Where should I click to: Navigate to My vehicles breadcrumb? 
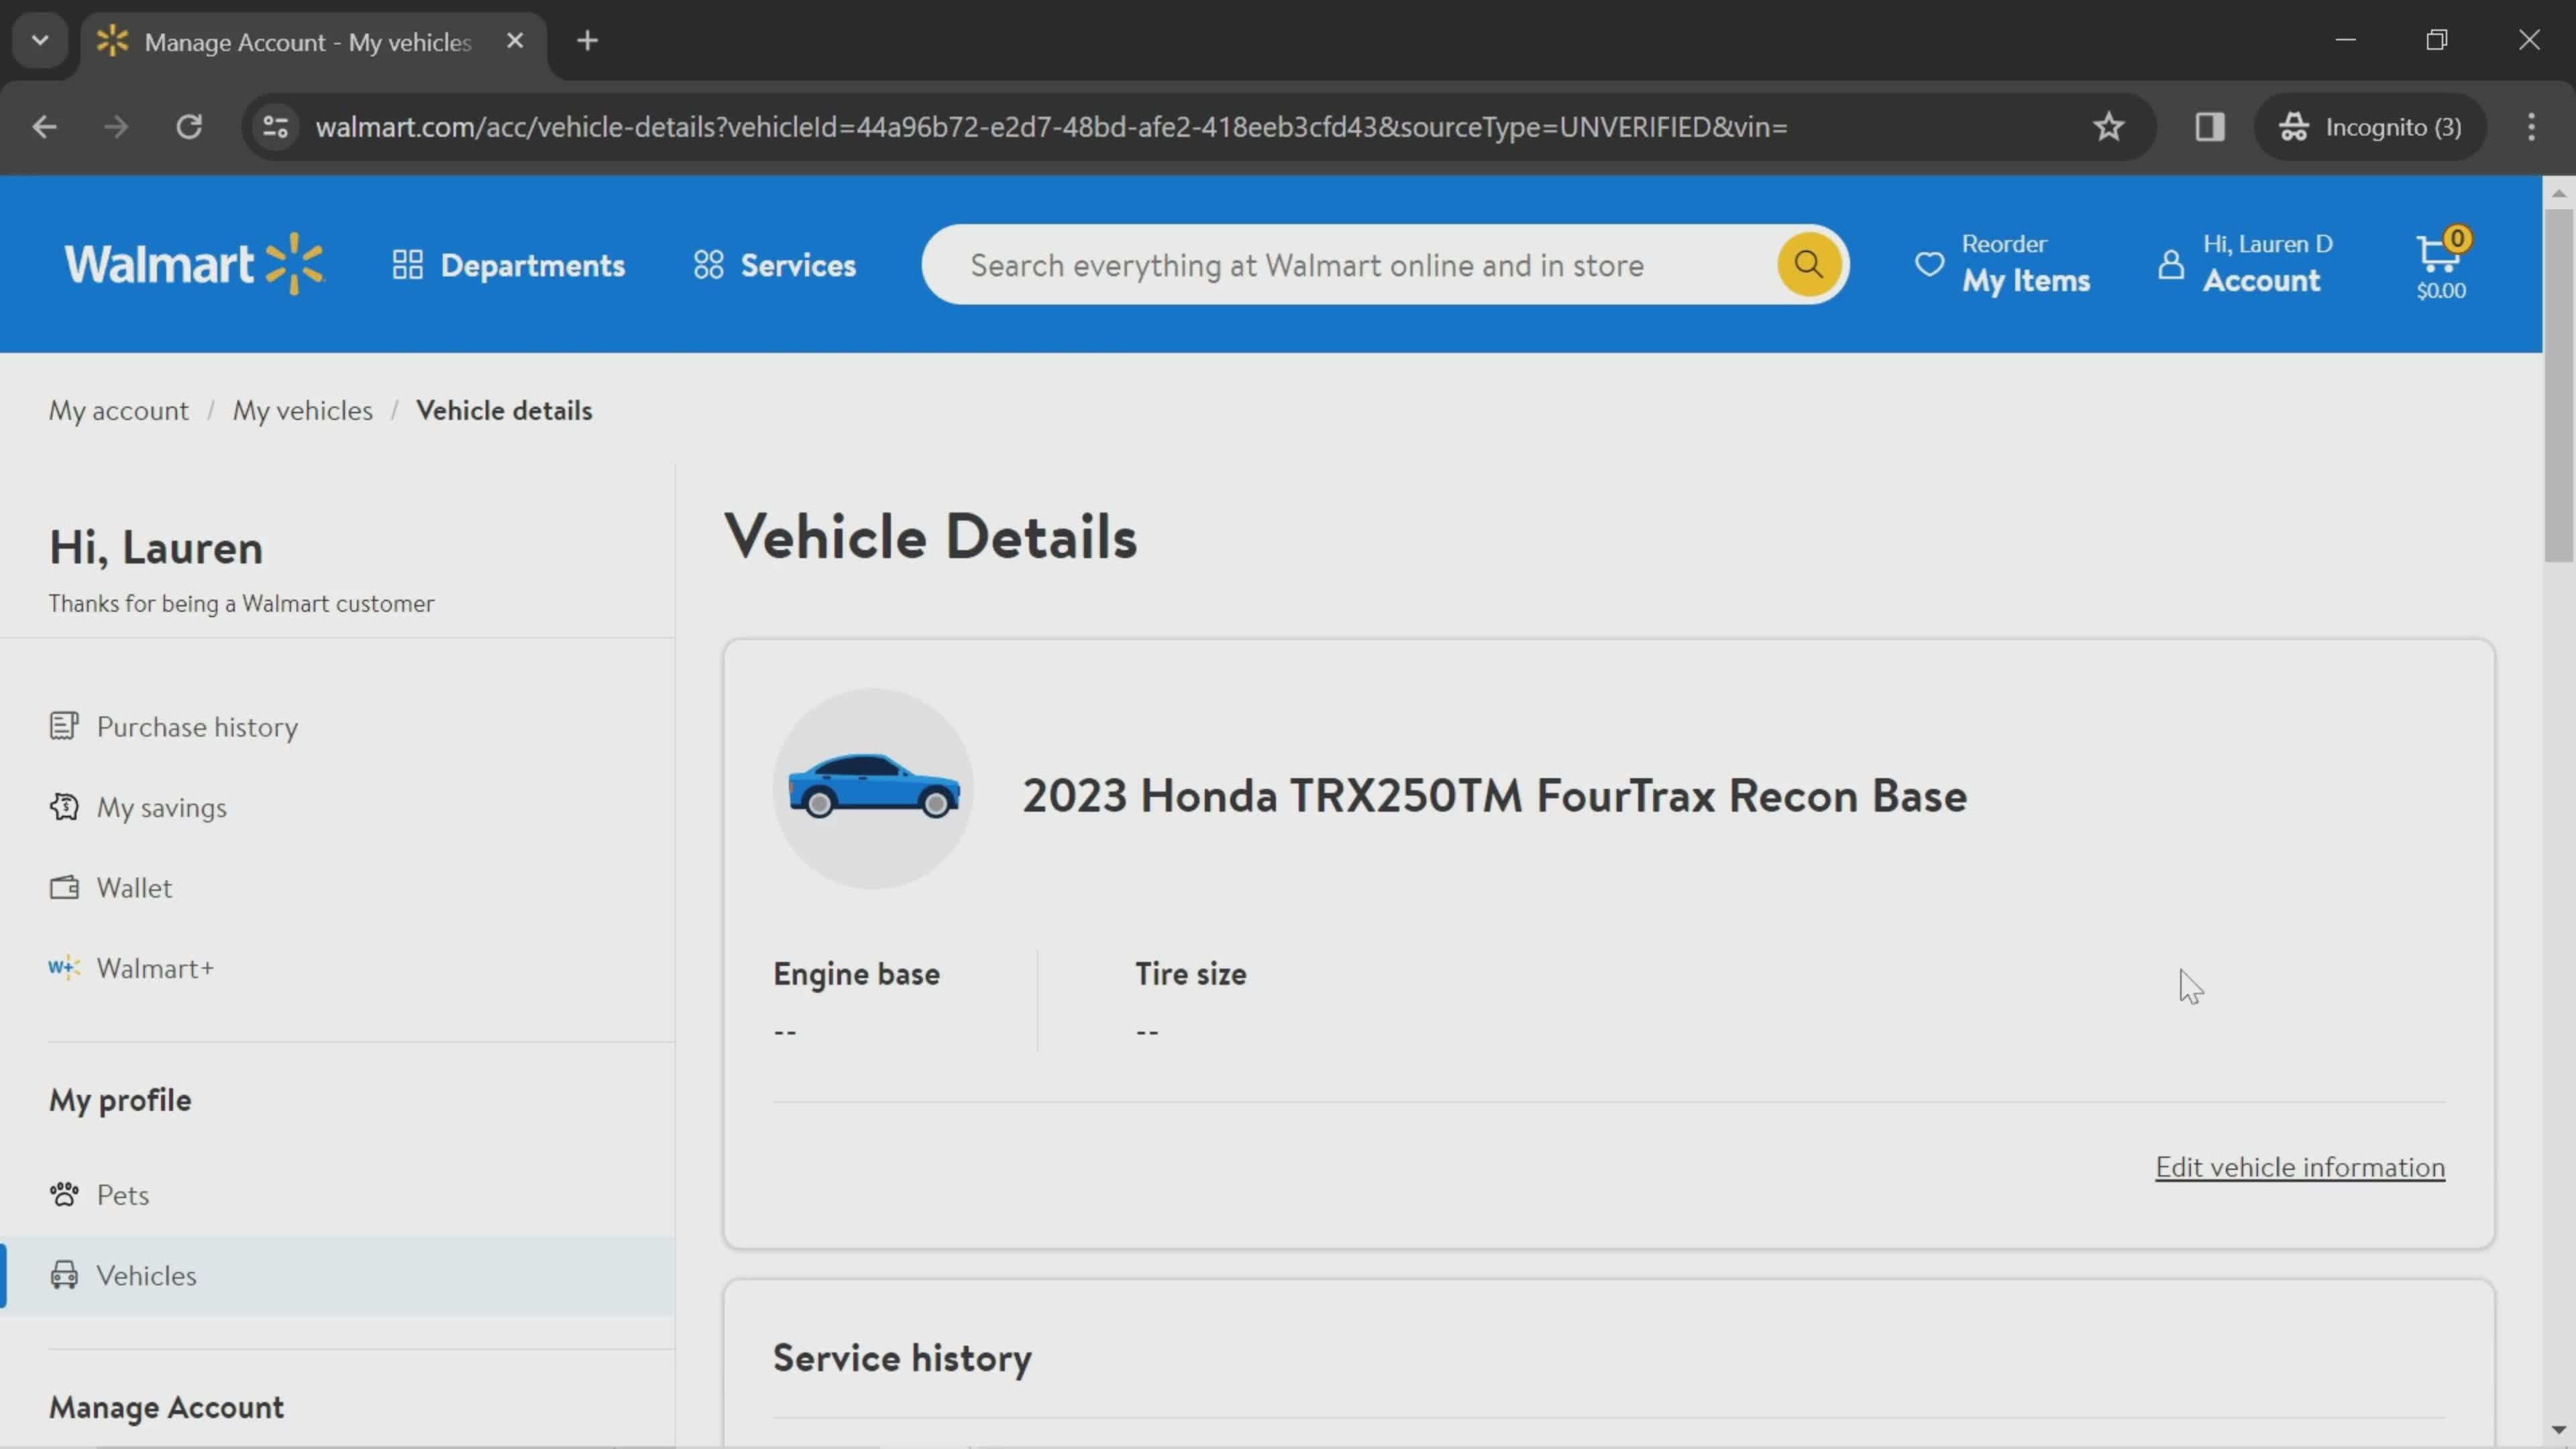point(303,409)
